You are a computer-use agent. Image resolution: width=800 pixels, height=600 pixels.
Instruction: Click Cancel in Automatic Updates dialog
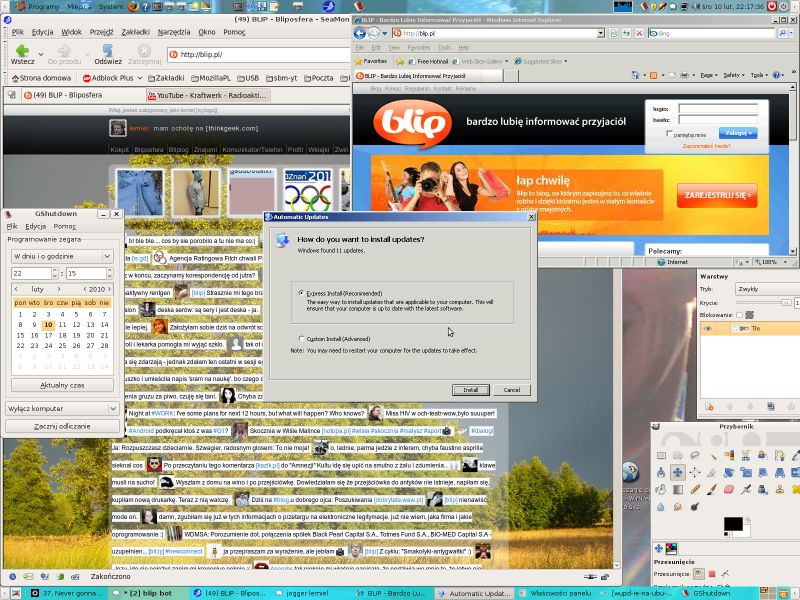click(512, 390)
